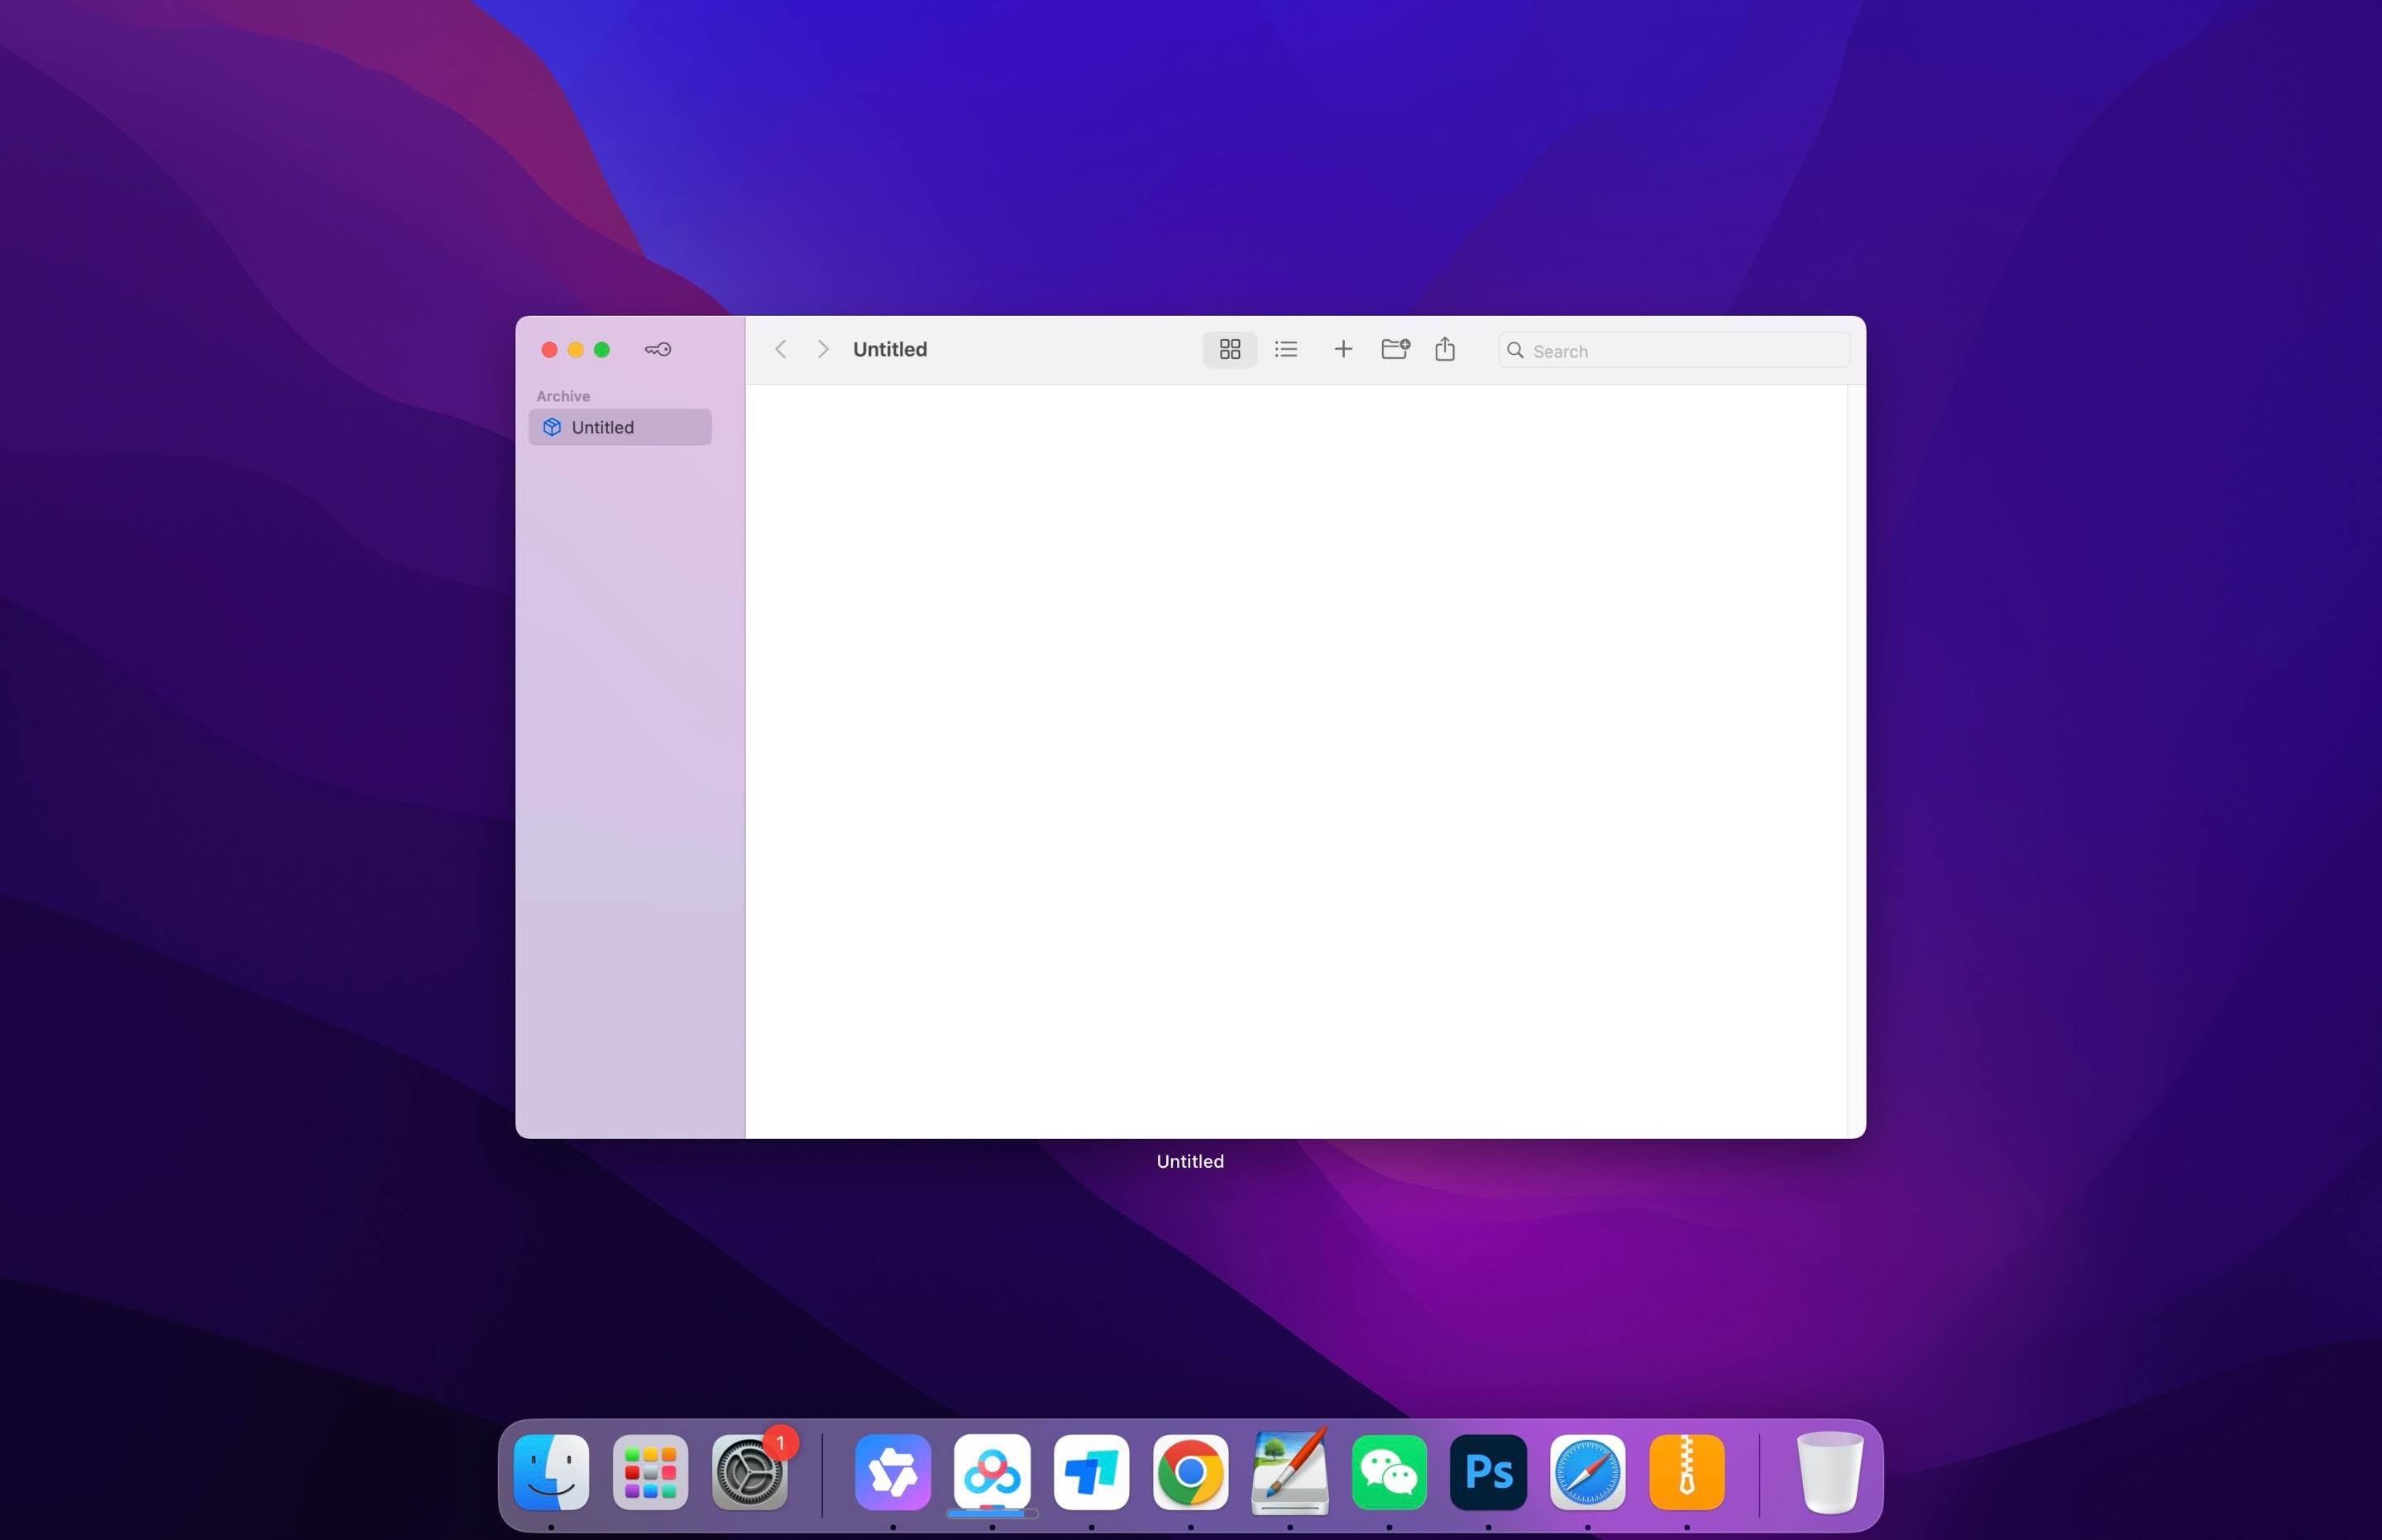Click the add files plus icon
Viewport: 2382px width, 1540px height.
(x=1343, y=349)
